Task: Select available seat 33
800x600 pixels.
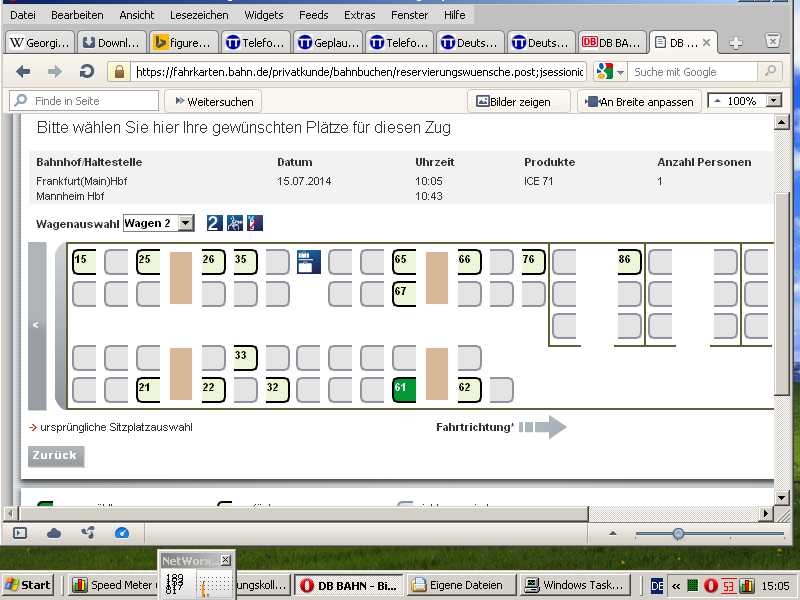Action: [244, 357]
